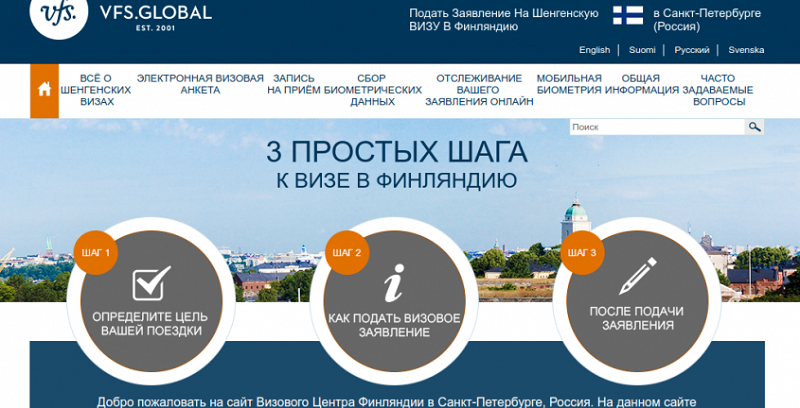Image resolution: width=800 pixels, height=408 pixels.
Task: Open ВСЁ О ШЕНГЕНСКИХ ВИЗАХ menu
Action: point(96,90)
